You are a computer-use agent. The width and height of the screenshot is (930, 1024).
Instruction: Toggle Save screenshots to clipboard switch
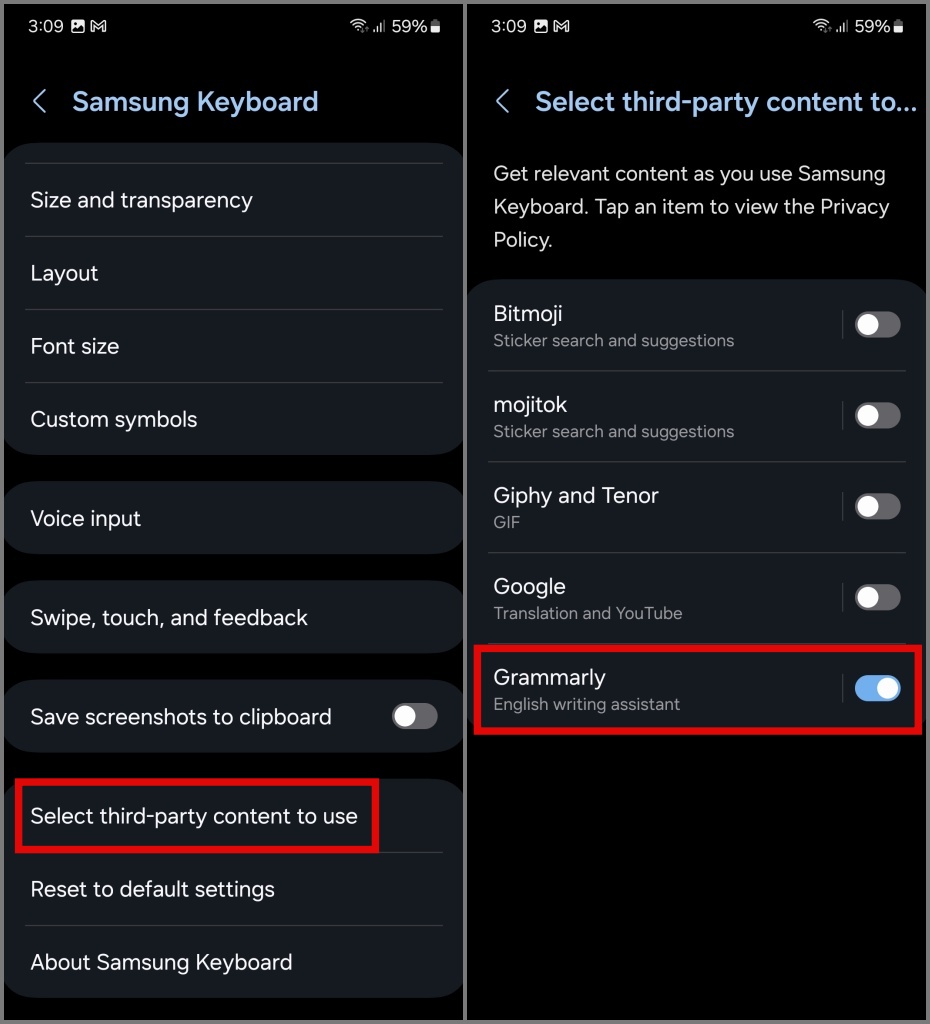tap(415, 716)
